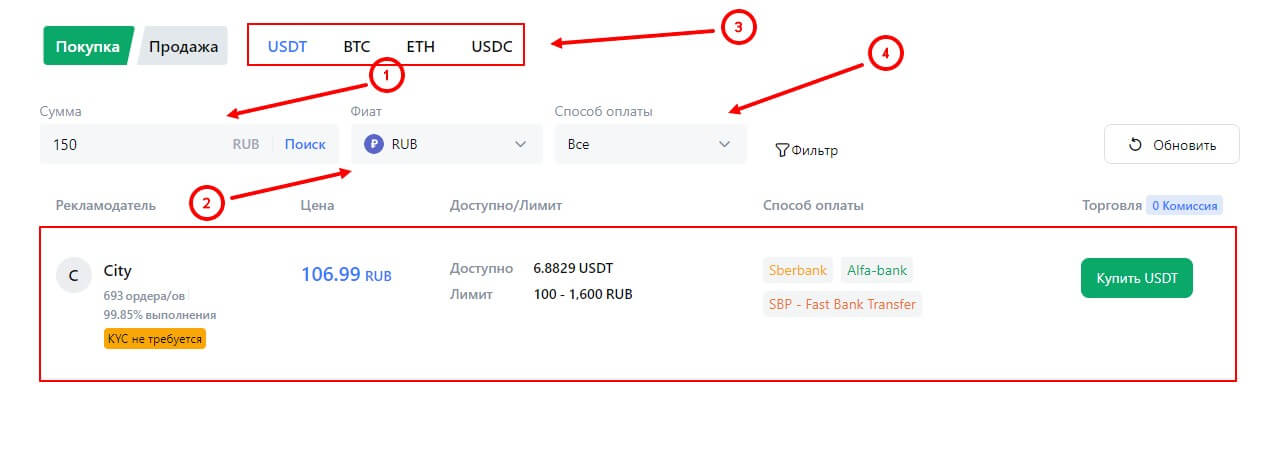
Task: Expand the Способ оплаты dropdown
Action: click(650, 144)
